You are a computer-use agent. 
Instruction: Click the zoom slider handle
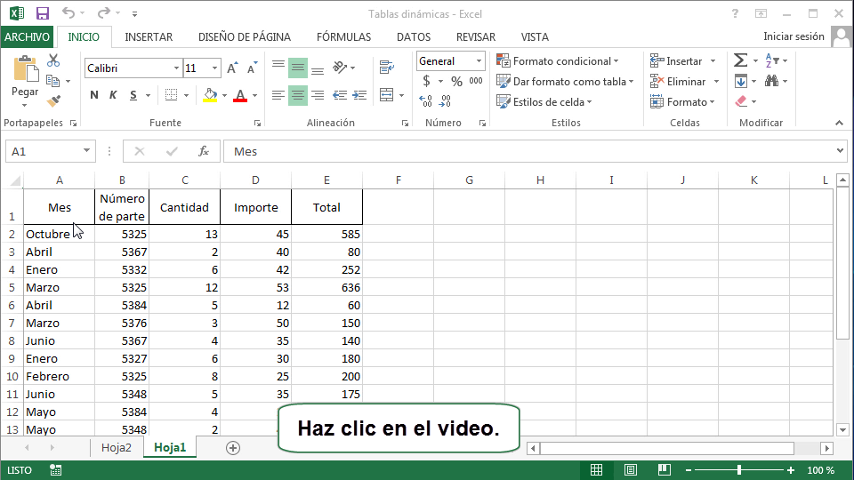click(739, 470)
